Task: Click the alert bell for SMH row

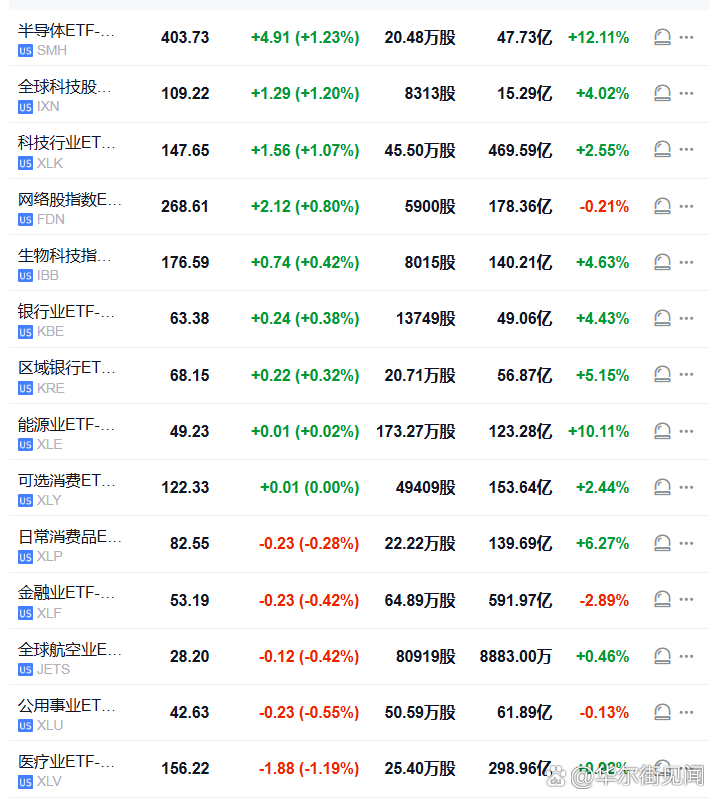Action: coord(661,37)
